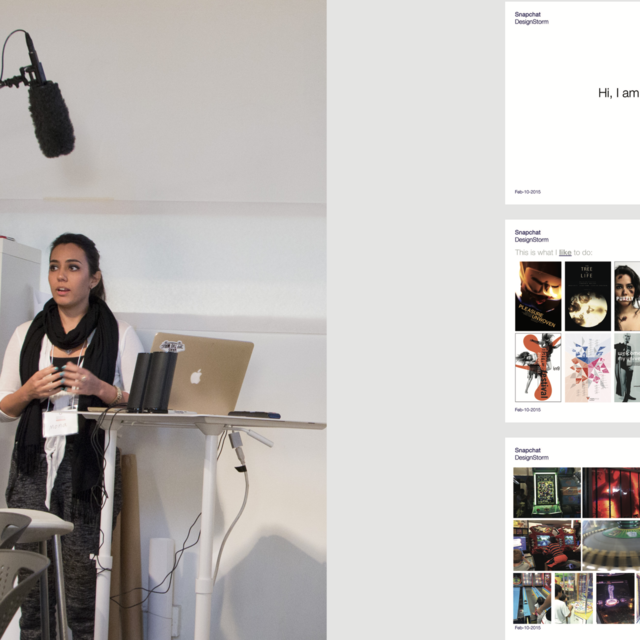Click 'Feb-10-2015' date on first slide

(527, 192)
